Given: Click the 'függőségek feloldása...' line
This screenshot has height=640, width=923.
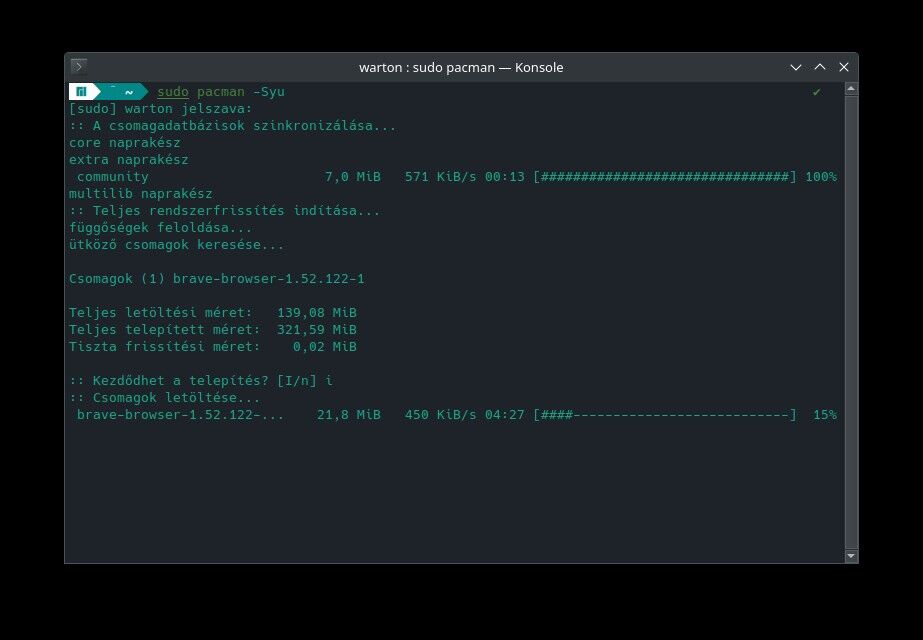Looking at the screenshot, I should click(161, 228).
